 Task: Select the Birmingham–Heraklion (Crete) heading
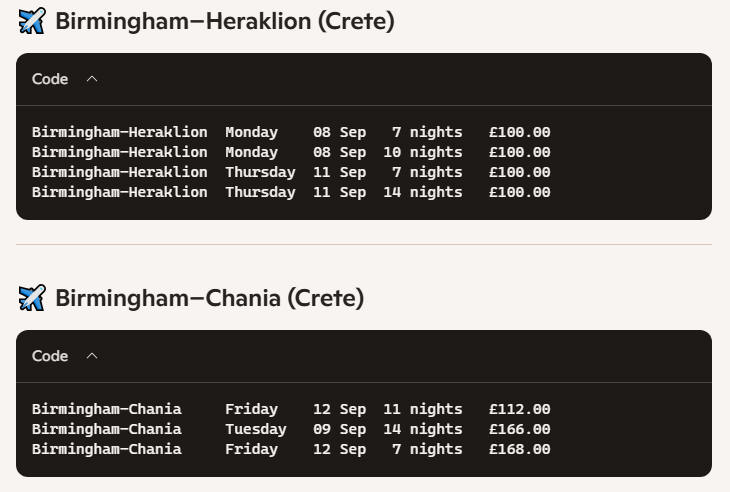pyautogui.click(x=225, y=21)
